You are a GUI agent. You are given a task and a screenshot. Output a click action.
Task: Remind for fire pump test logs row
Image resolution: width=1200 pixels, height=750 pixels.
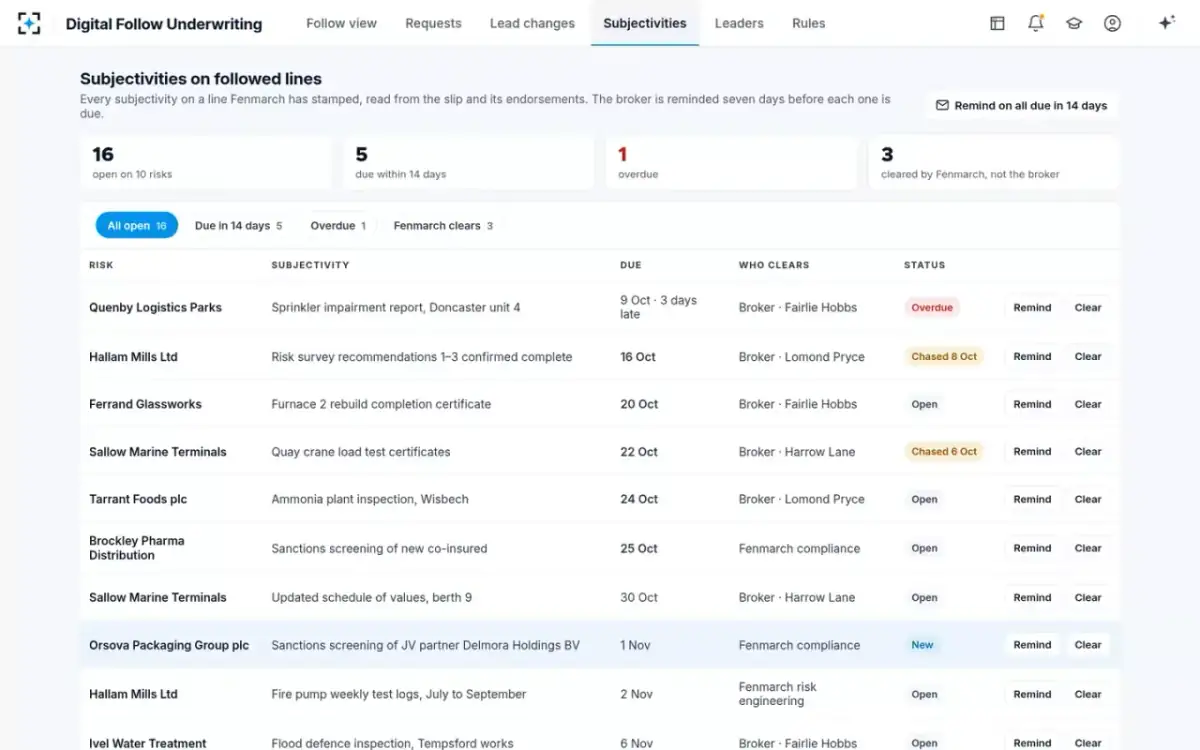coord(1032,695)
